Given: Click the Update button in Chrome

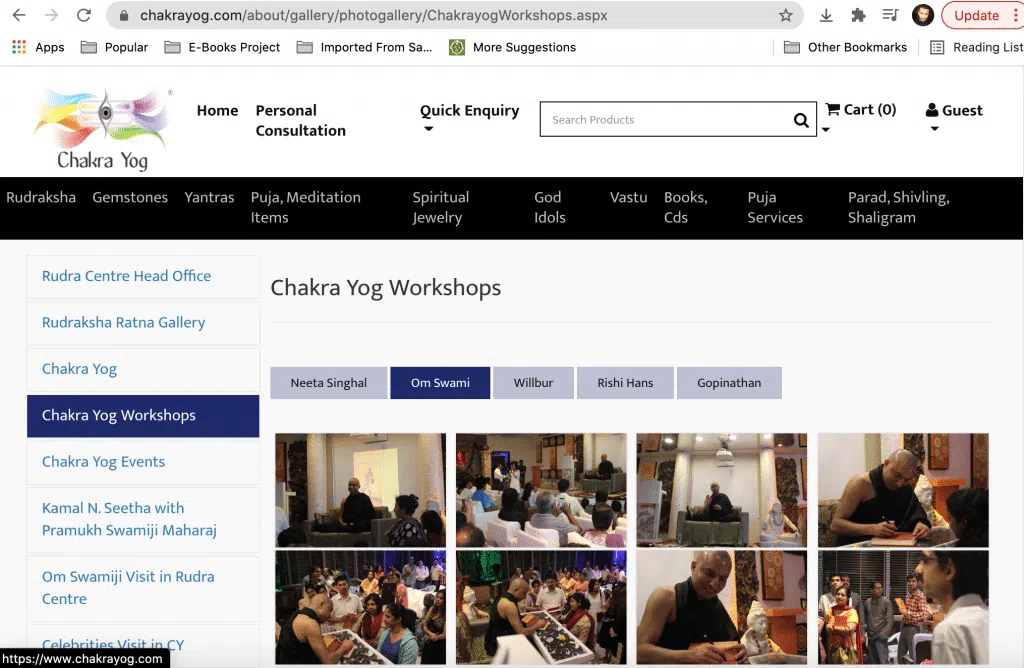Looking at the screenshot, I should tap(976, 15).
